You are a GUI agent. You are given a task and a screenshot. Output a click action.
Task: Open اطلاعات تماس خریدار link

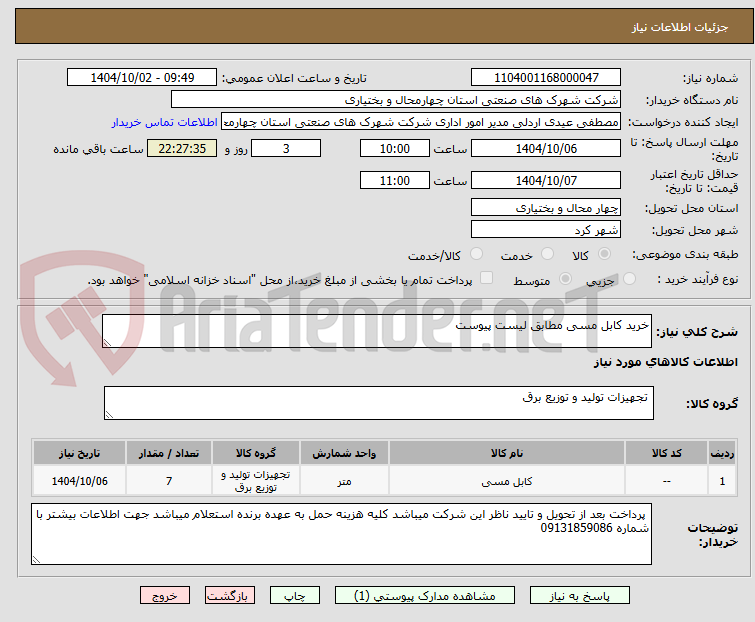click(x=165, y=122)
